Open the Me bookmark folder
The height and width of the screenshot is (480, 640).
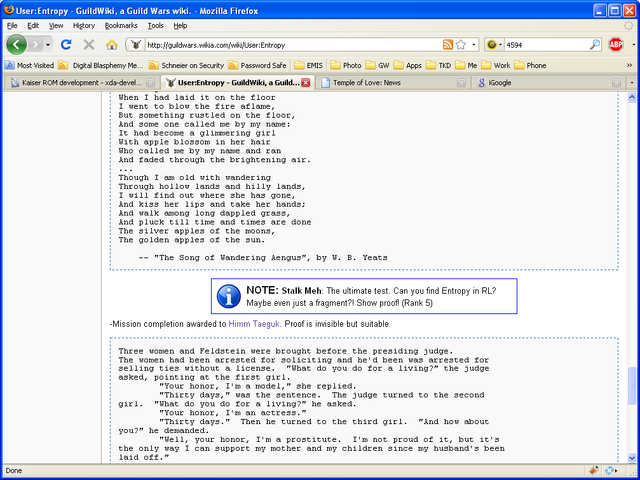466,65
